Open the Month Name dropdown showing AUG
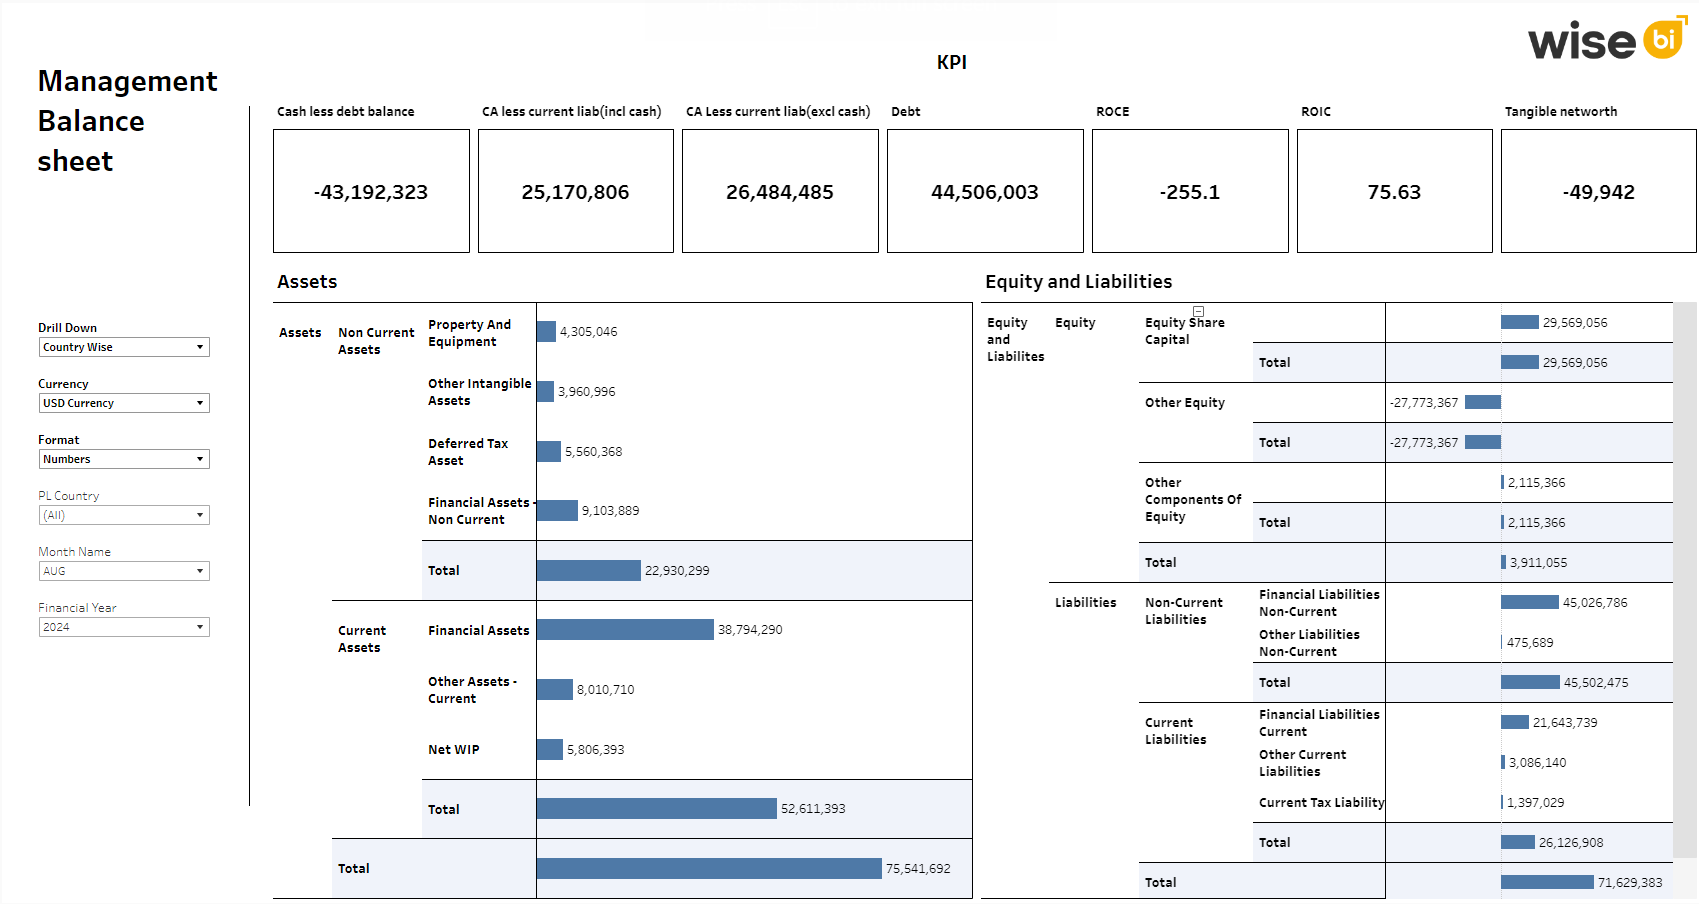Screen dimensions: 1699x904 124,571
